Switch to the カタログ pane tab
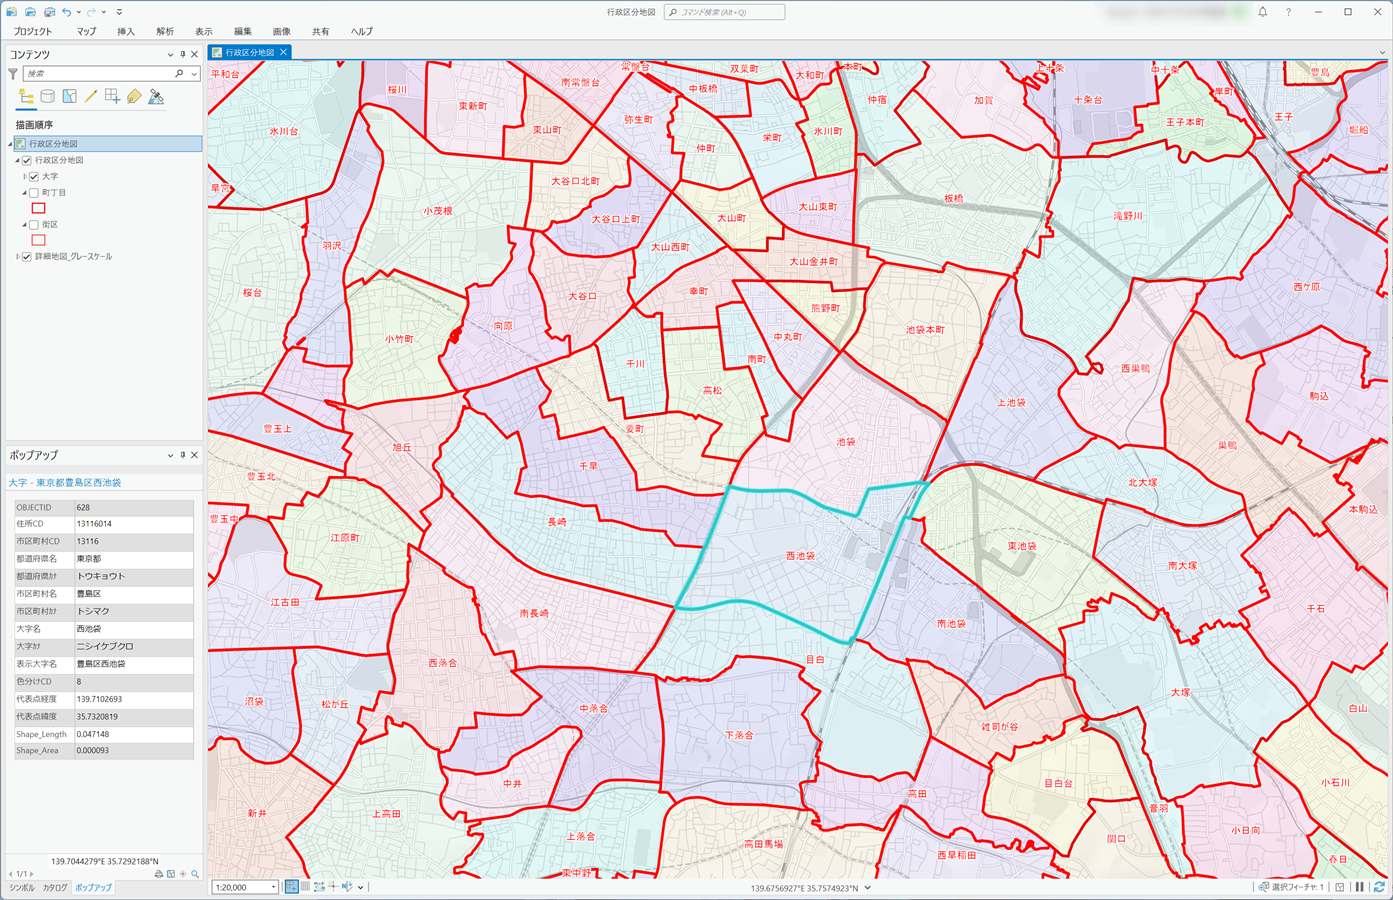Screen dimensions: 1393x900 (x=55, y=888)
